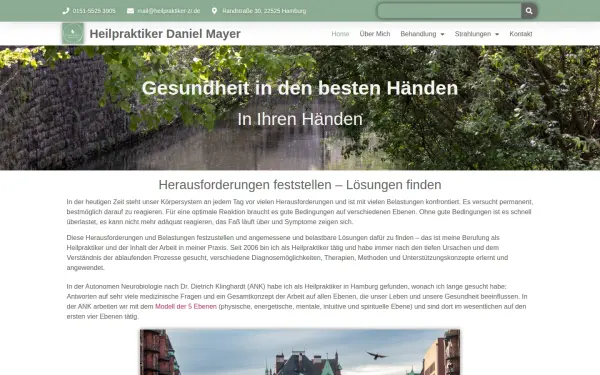Expand the Strahlungen dropdown arrow

[x=497, y=34]
